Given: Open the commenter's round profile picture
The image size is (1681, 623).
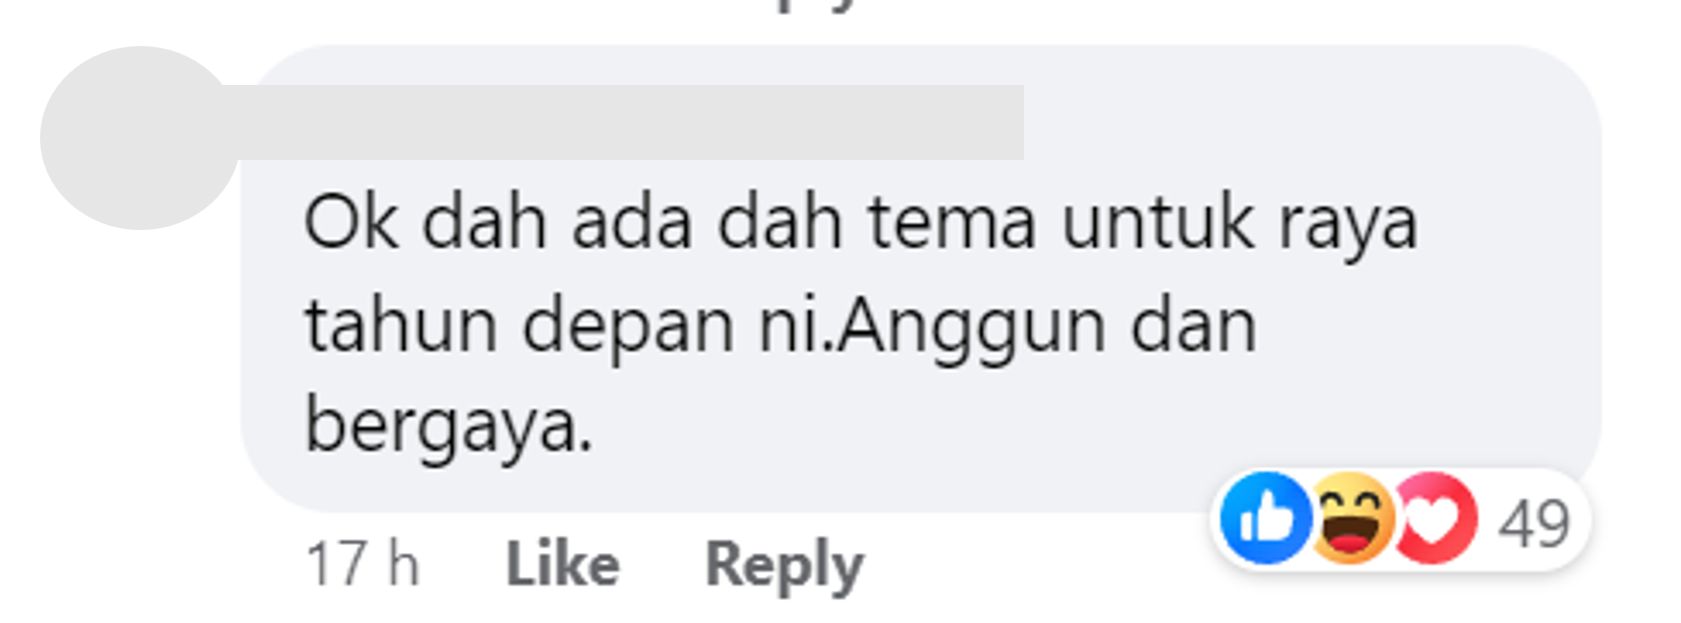Looking at the screenshot, I should (139, 138).
